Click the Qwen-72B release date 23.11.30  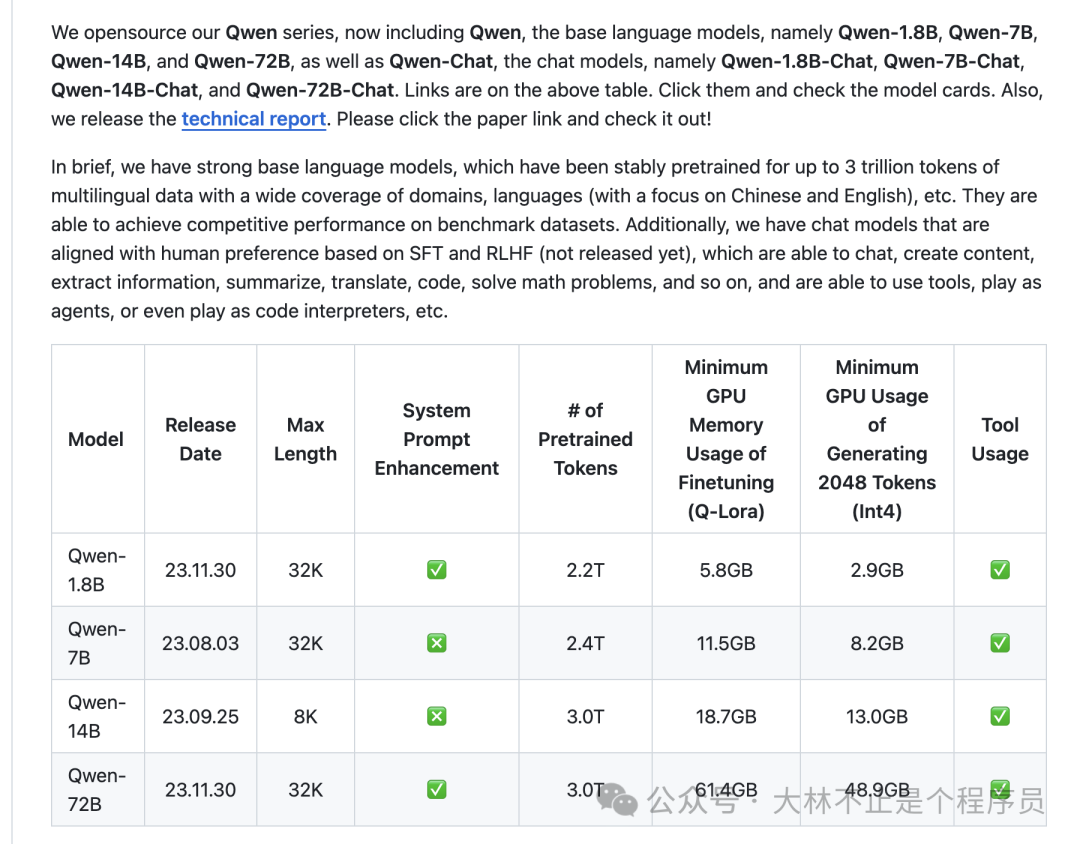click(200, 790)
